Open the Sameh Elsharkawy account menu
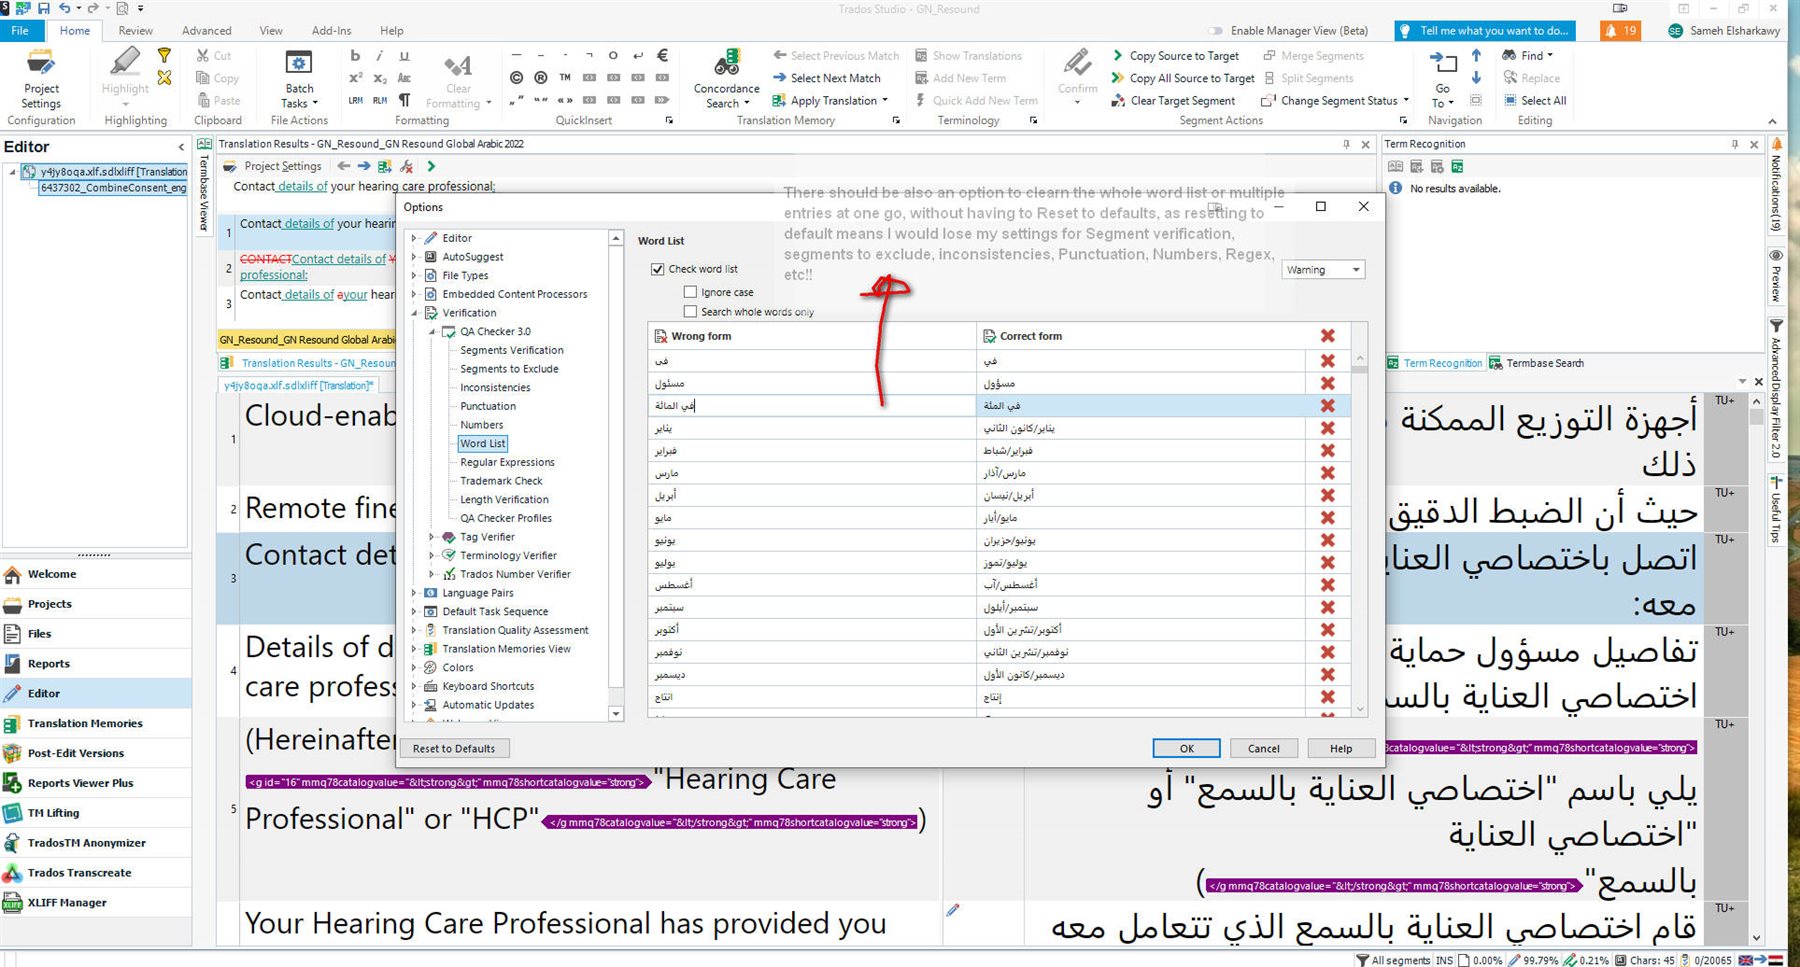The height and width of the screenshot is (967, 1800). coord(1724,31)
